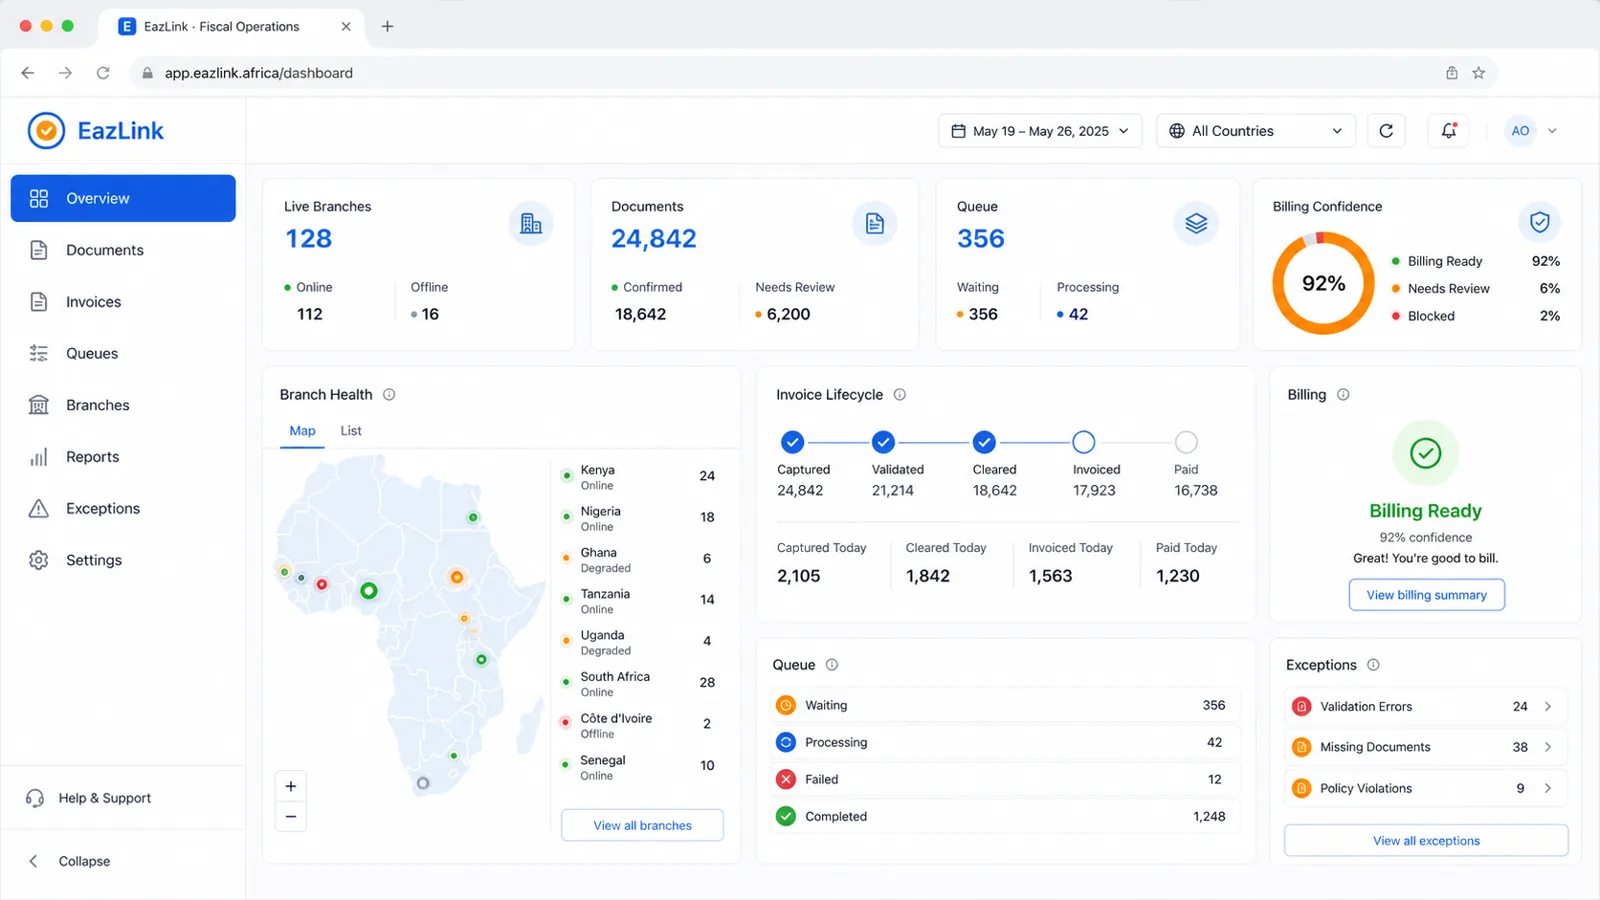
Task: Click the green Billing Ready checkmark icon
Action: tap(1426, 454)
